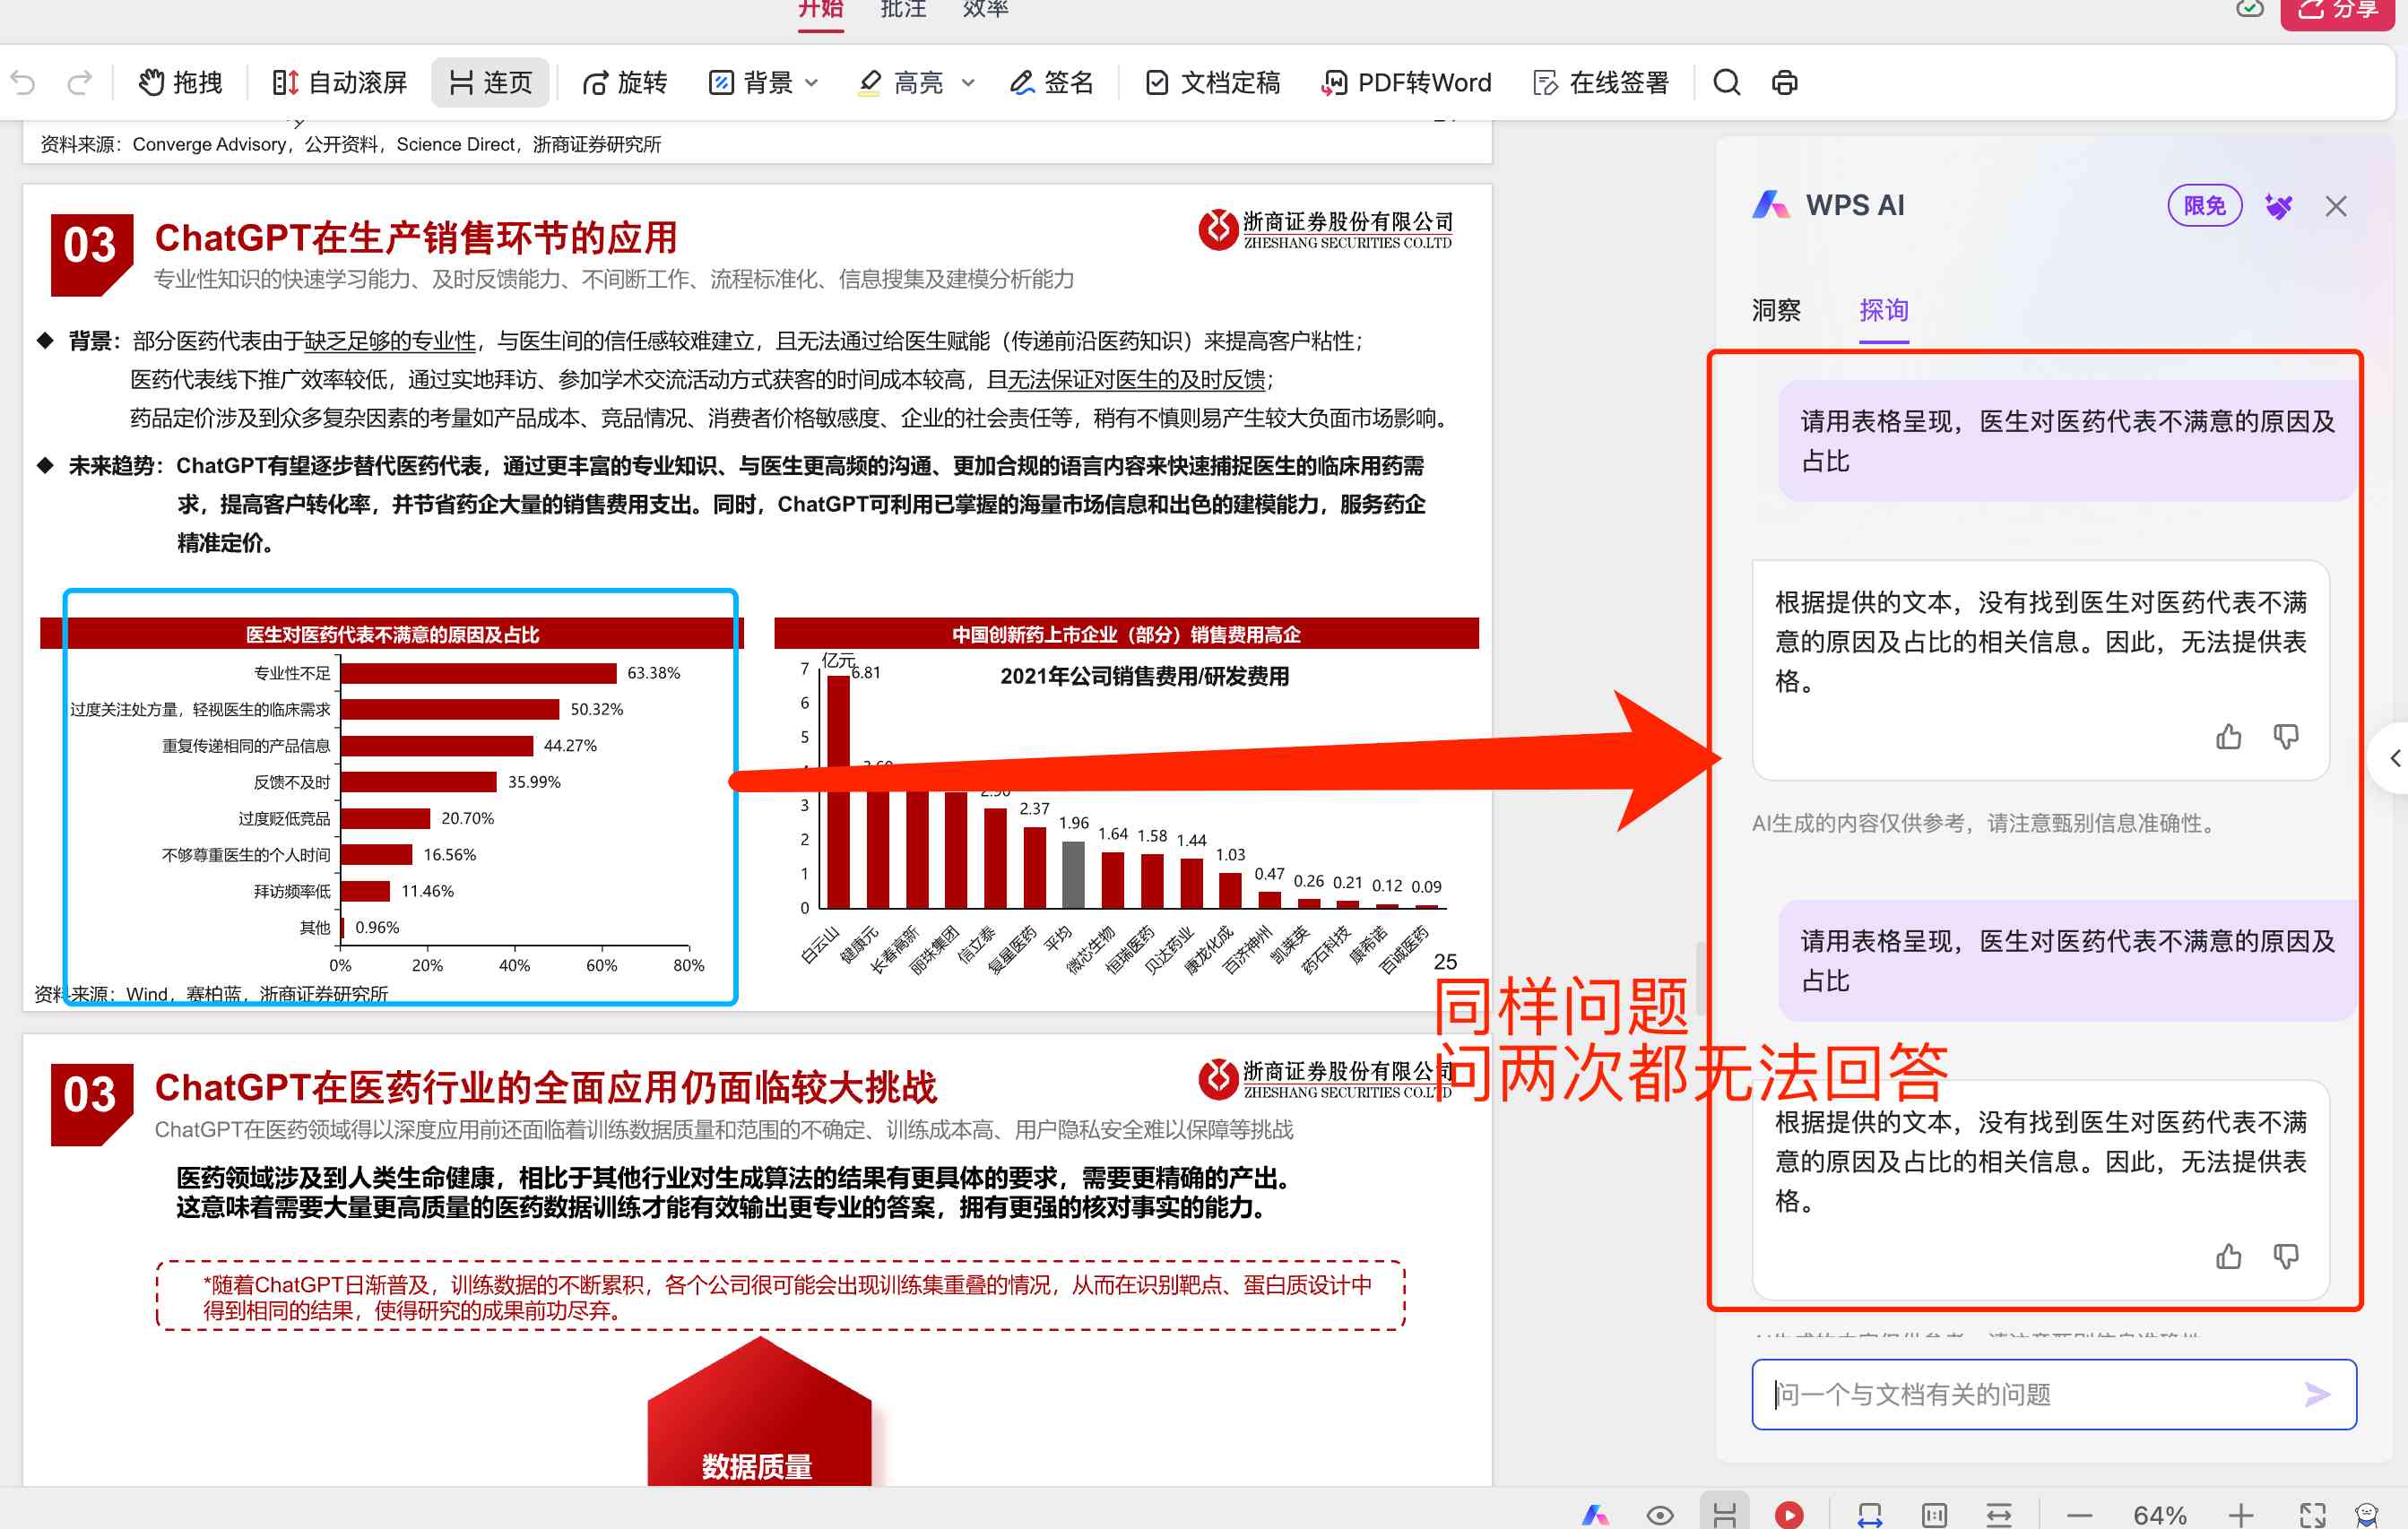Click the WPS AI logo icon in the panel header
Screen dimensions: 2408x1529
tap(1772, 205)
